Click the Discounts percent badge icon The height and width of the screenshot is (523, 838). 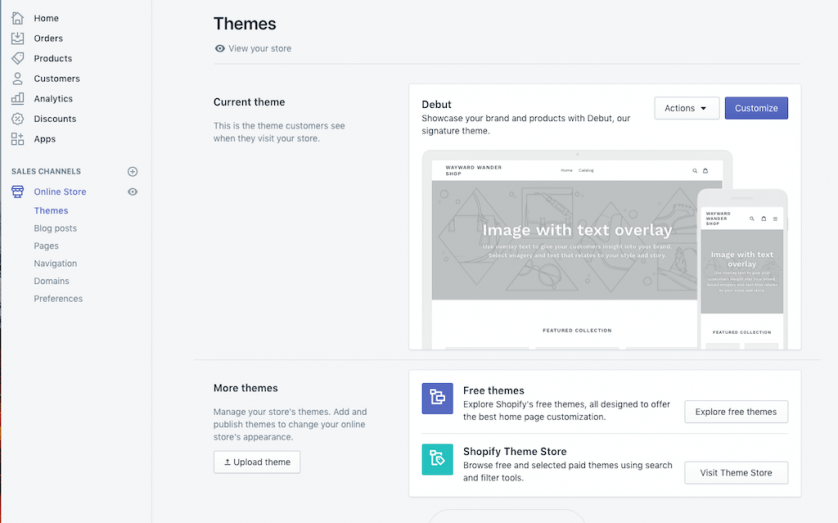click(17, 119)
